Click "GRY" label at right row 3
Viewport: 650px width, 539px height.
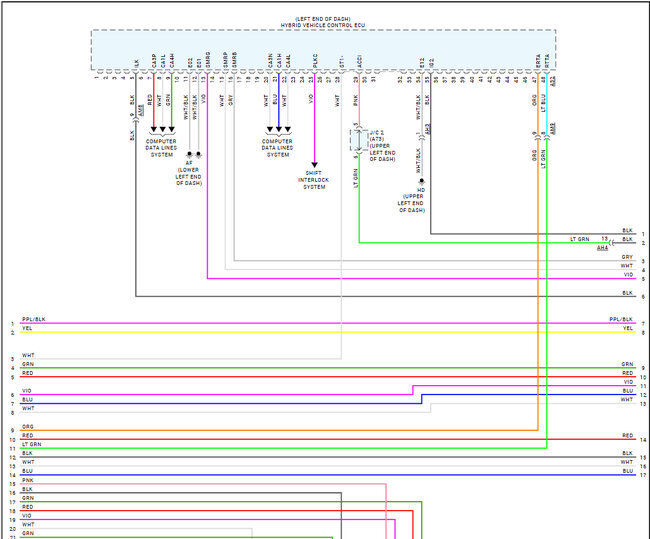click(627, 257)
